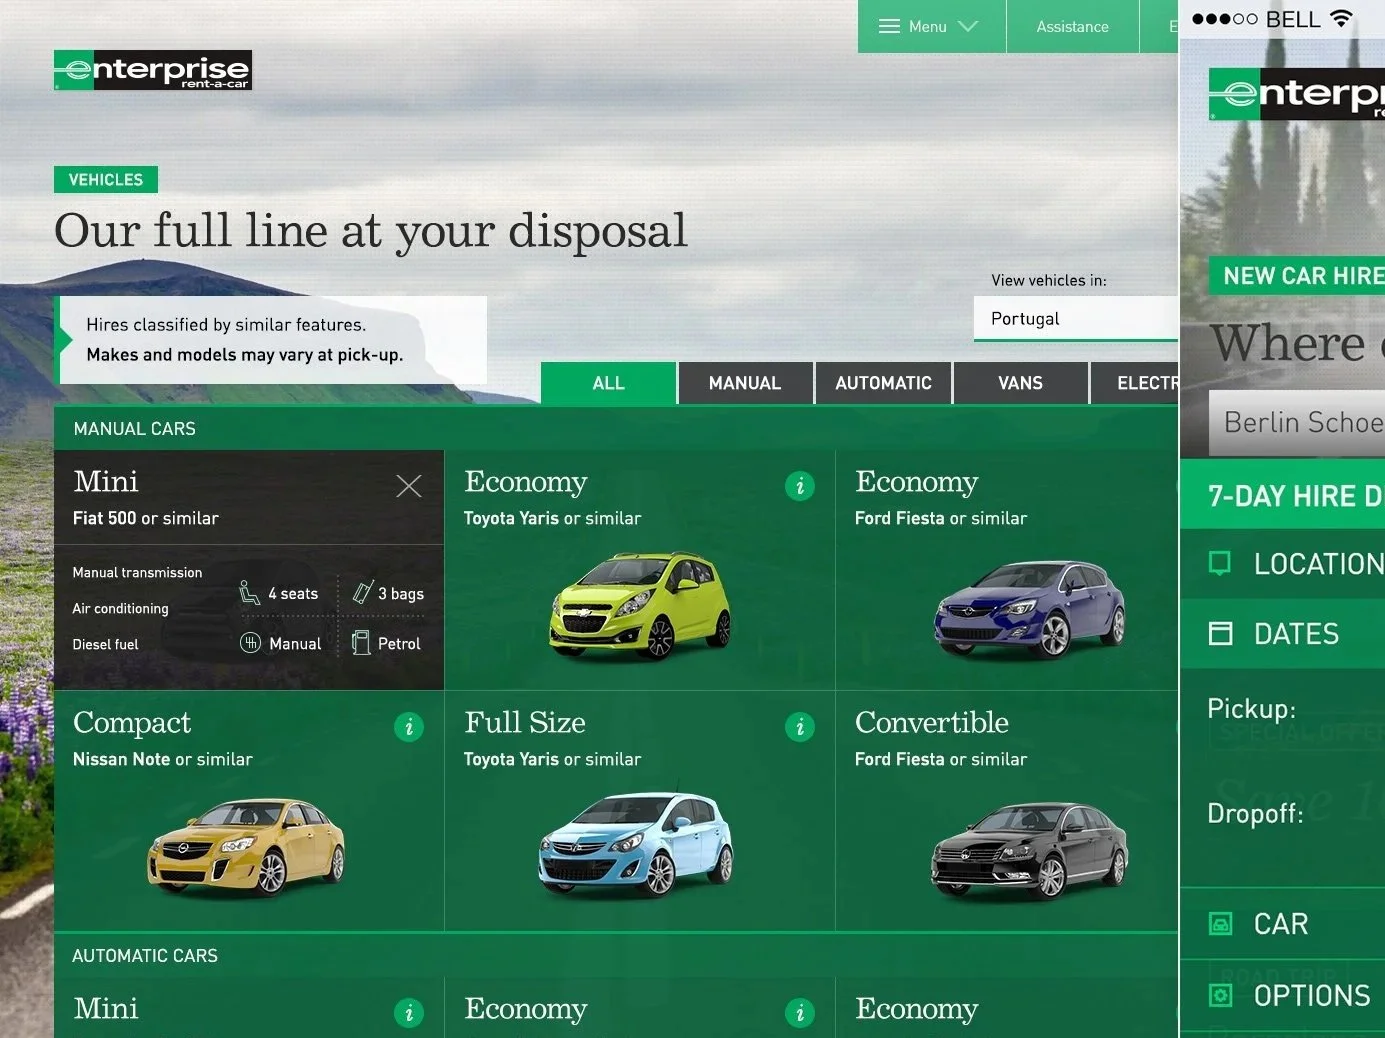Click the VEHICLES label tag
The width and height of the screenshot is (1385, 1038).
106,180
